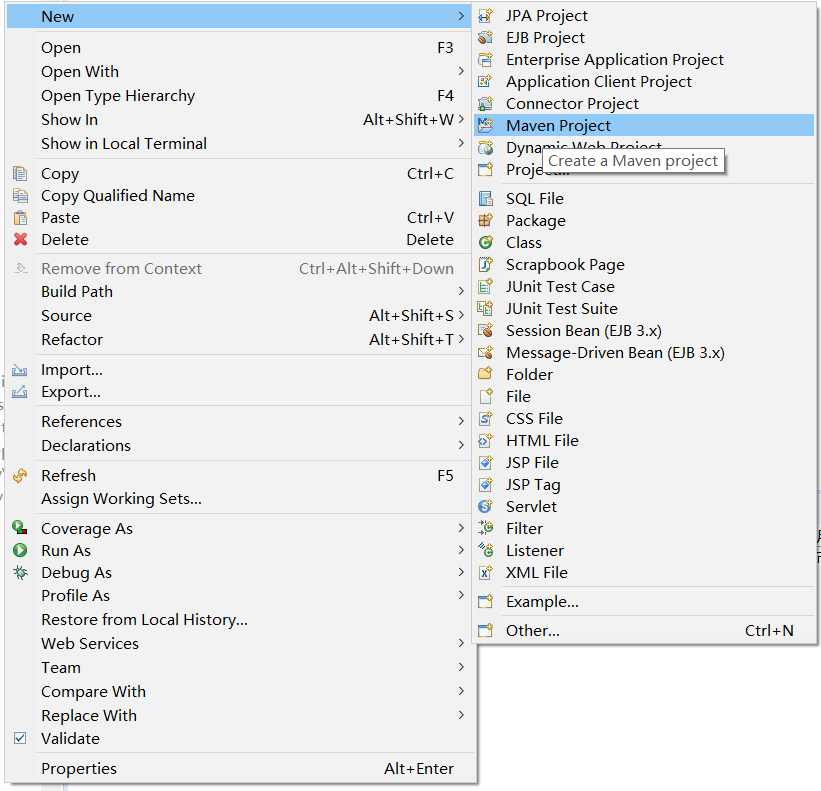Image resolution: width=821 pixels, height=791 pixels.
Task: Click the Copy menu entry
Action: pyautogui.click(x=241, y=174)
